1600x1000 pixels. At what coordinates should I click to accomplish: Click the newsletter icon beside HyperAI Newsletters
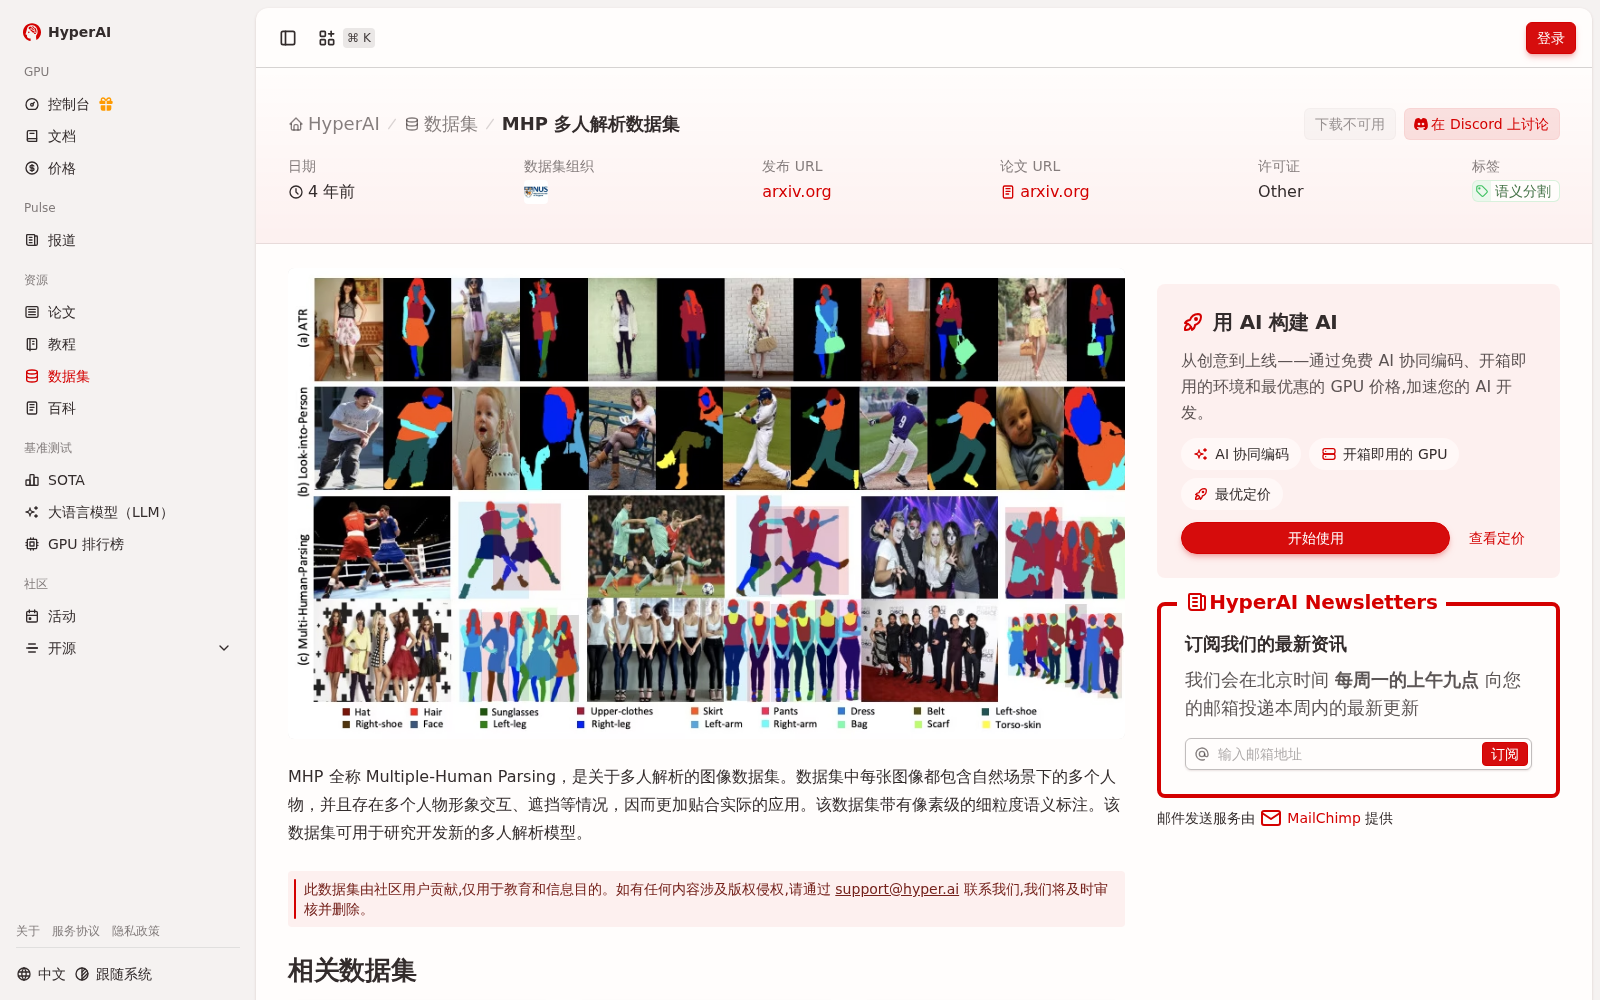[x=1196, y=602]
